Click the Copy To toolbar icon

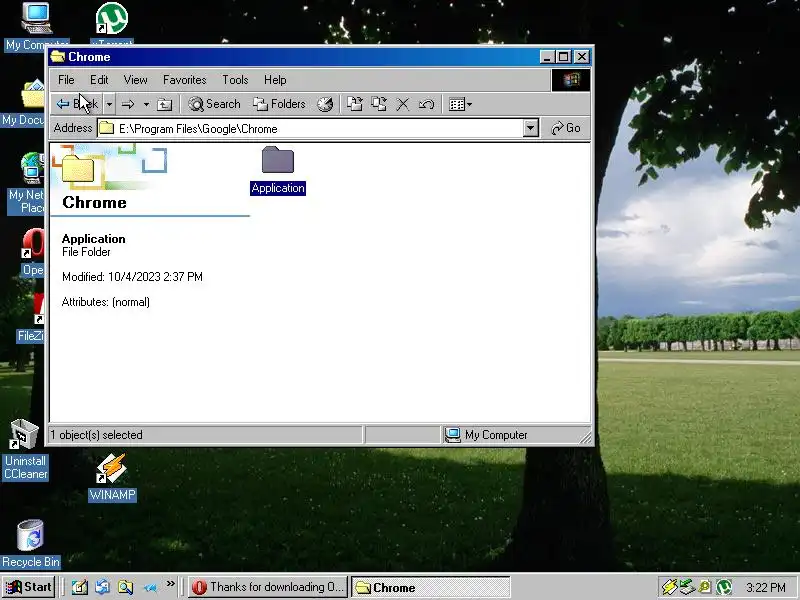379,104
